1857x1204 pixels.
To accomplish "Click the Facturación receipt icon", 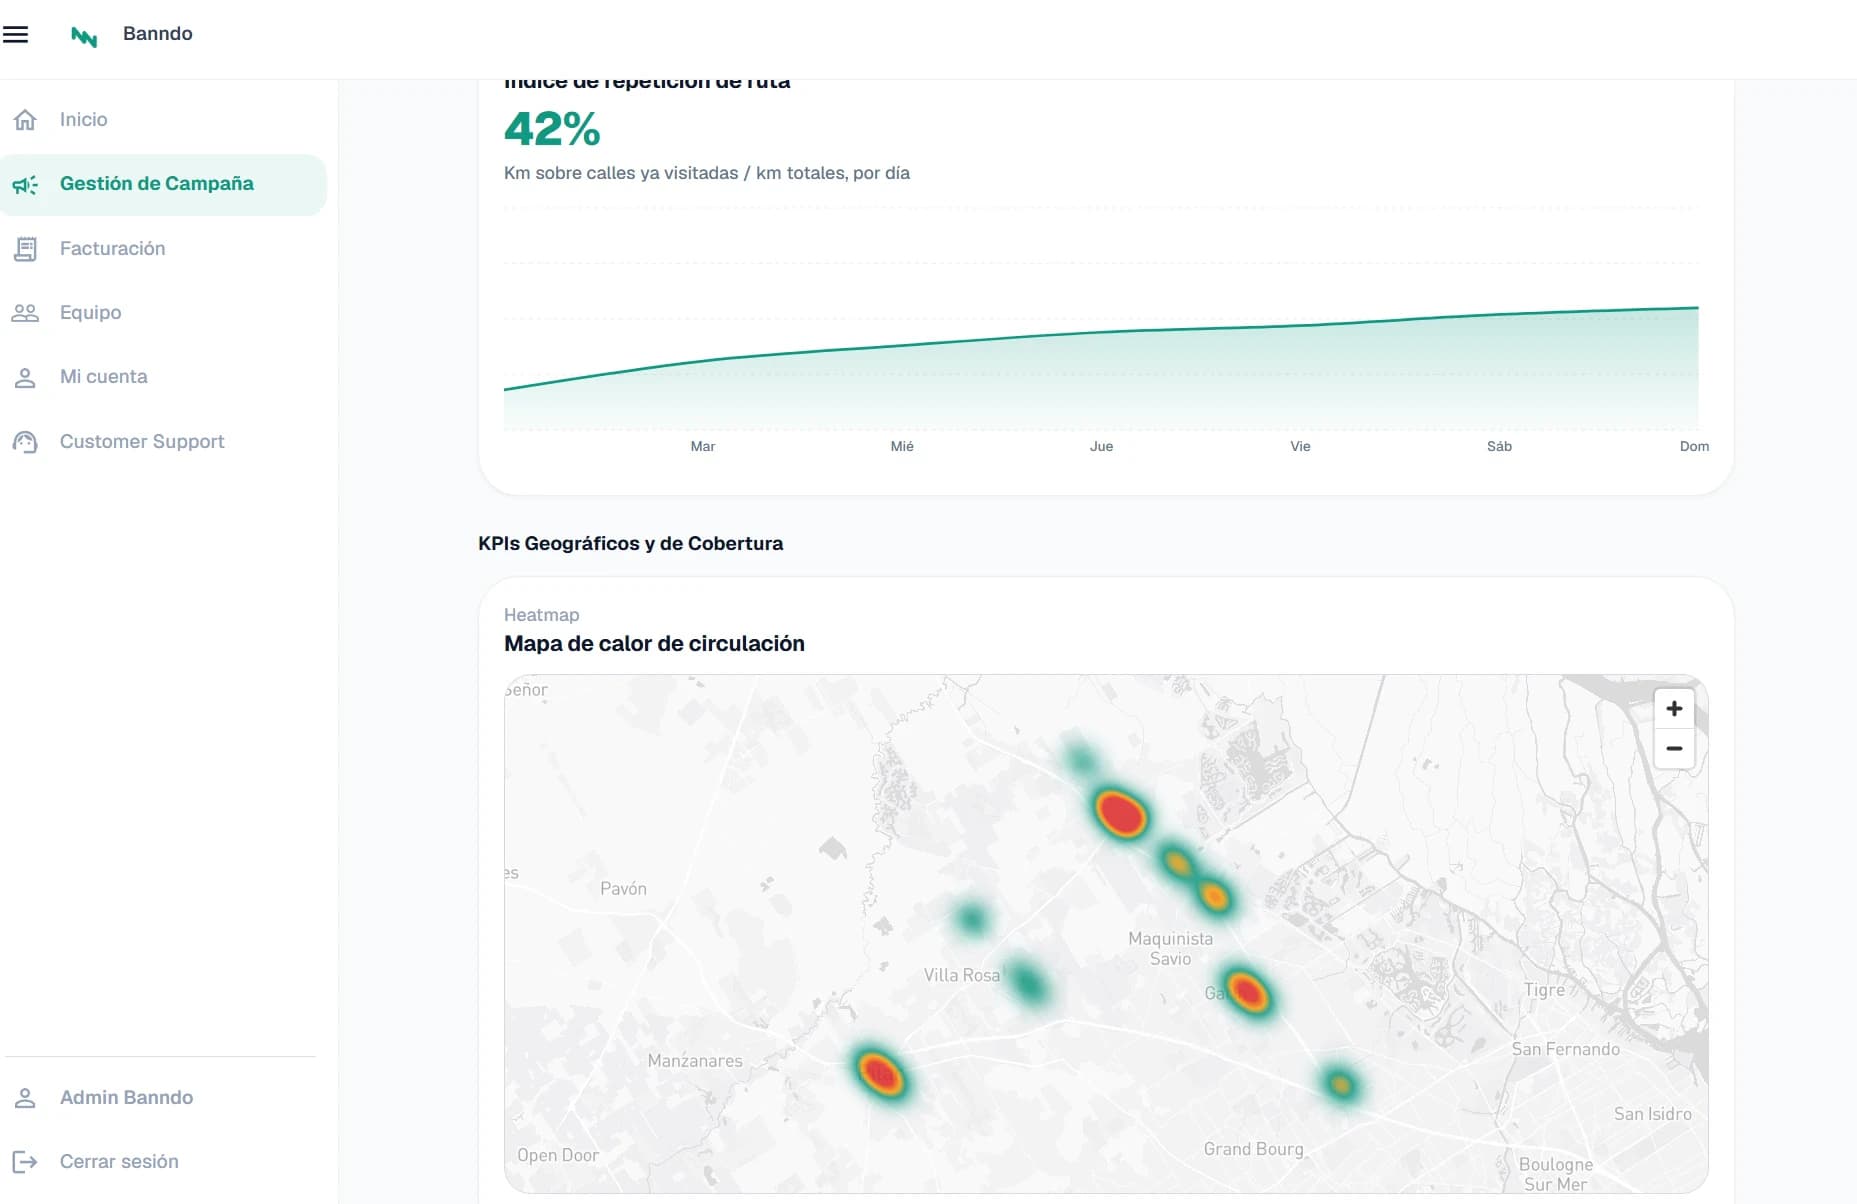I will [x=25, y=249].
